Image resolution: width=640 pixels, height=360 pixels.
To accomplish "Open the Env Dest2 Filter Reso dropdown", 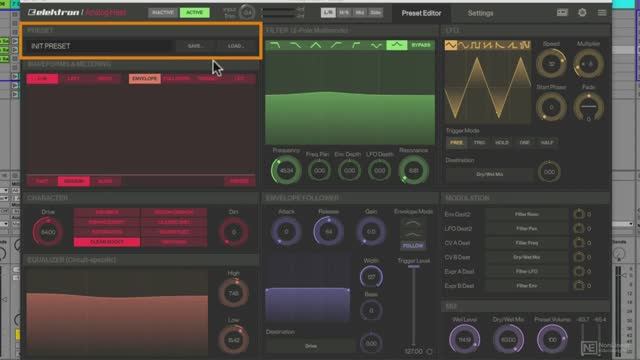I will (527, 214).
